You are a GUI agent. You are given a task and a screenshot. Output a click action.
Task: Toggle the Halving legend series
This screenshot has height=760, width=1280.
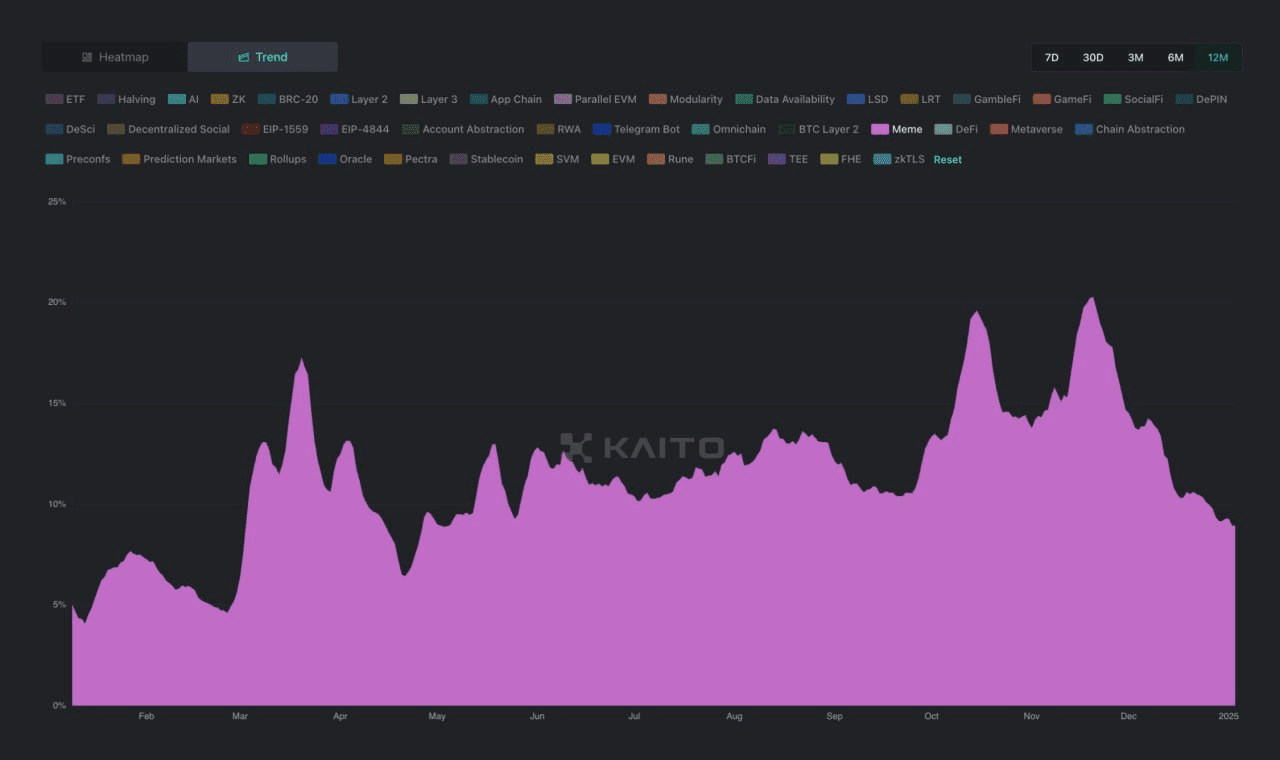127,99
